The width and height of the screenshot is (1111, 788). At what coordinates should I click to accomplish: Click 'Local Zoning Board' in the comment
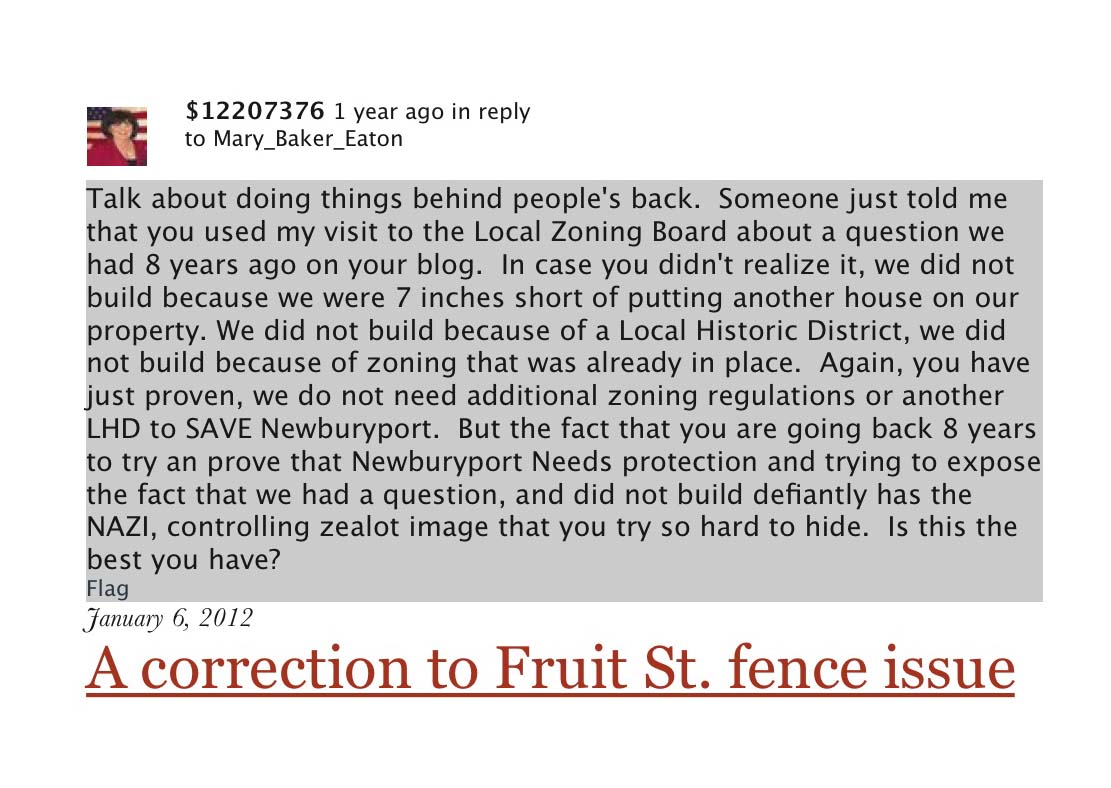click(x=600, y=232)
